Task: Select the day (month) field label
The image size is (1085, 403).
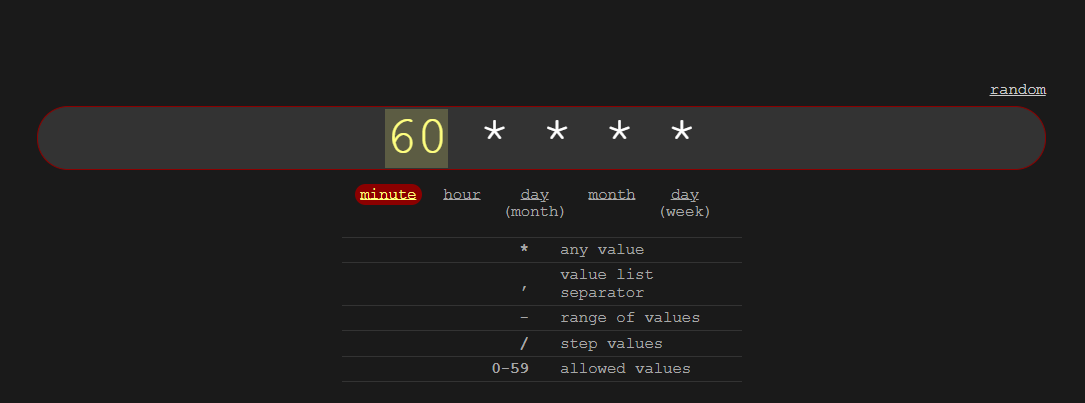Action: [535, 203]
